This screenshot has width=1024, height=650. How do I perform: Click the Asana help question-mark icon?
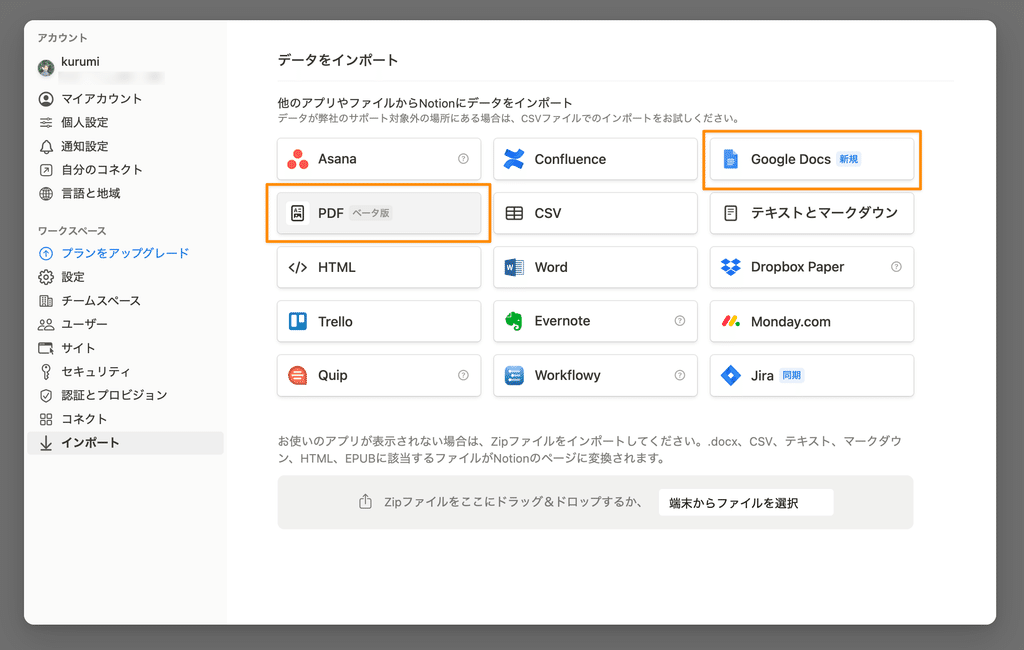click(x=463, y=159)
